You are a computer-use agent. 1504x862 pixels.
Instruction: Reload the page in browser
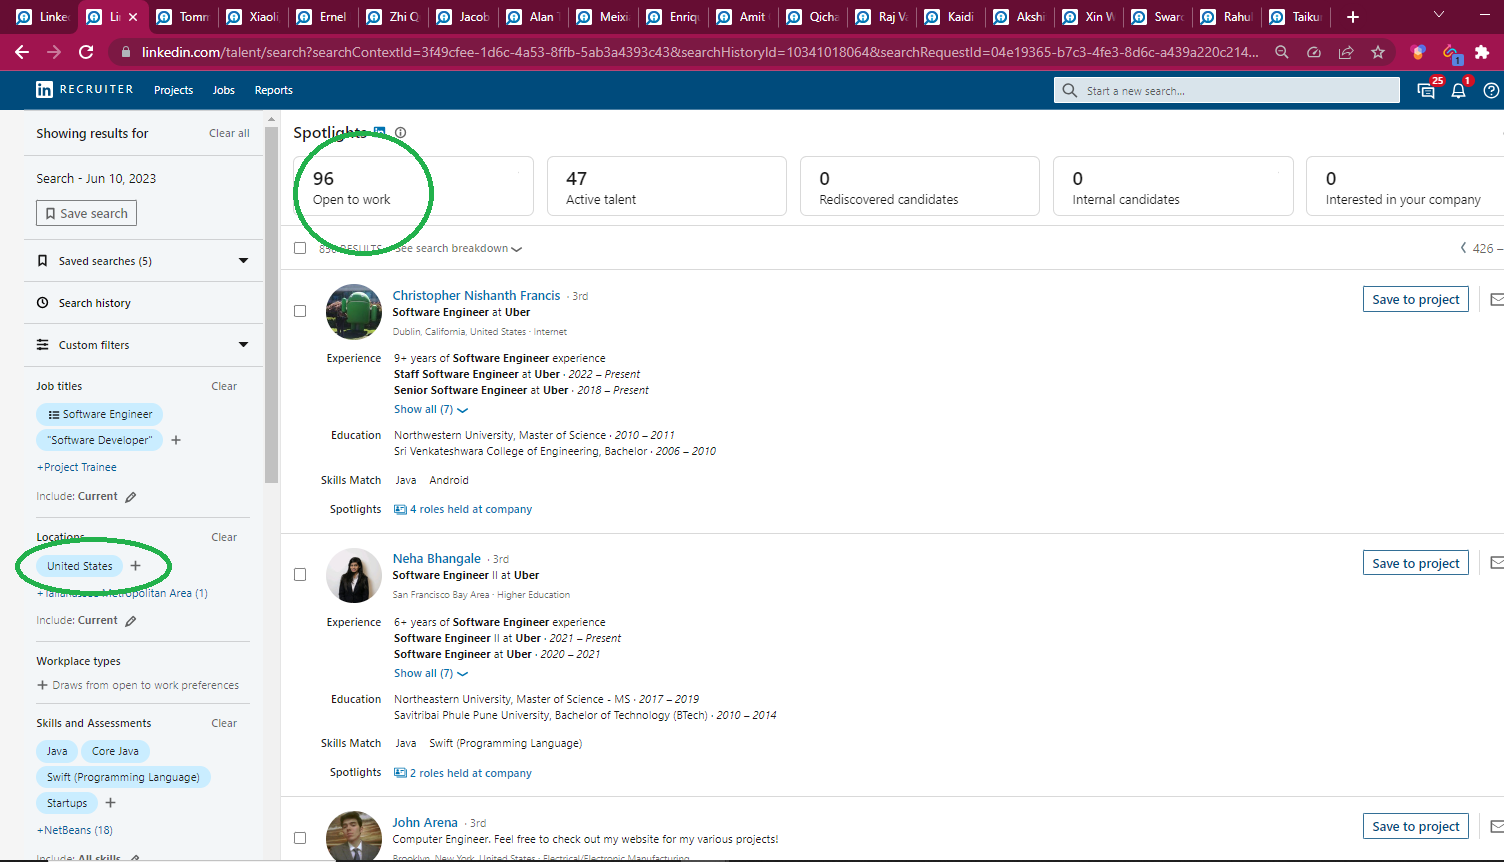tap(86, 52)
